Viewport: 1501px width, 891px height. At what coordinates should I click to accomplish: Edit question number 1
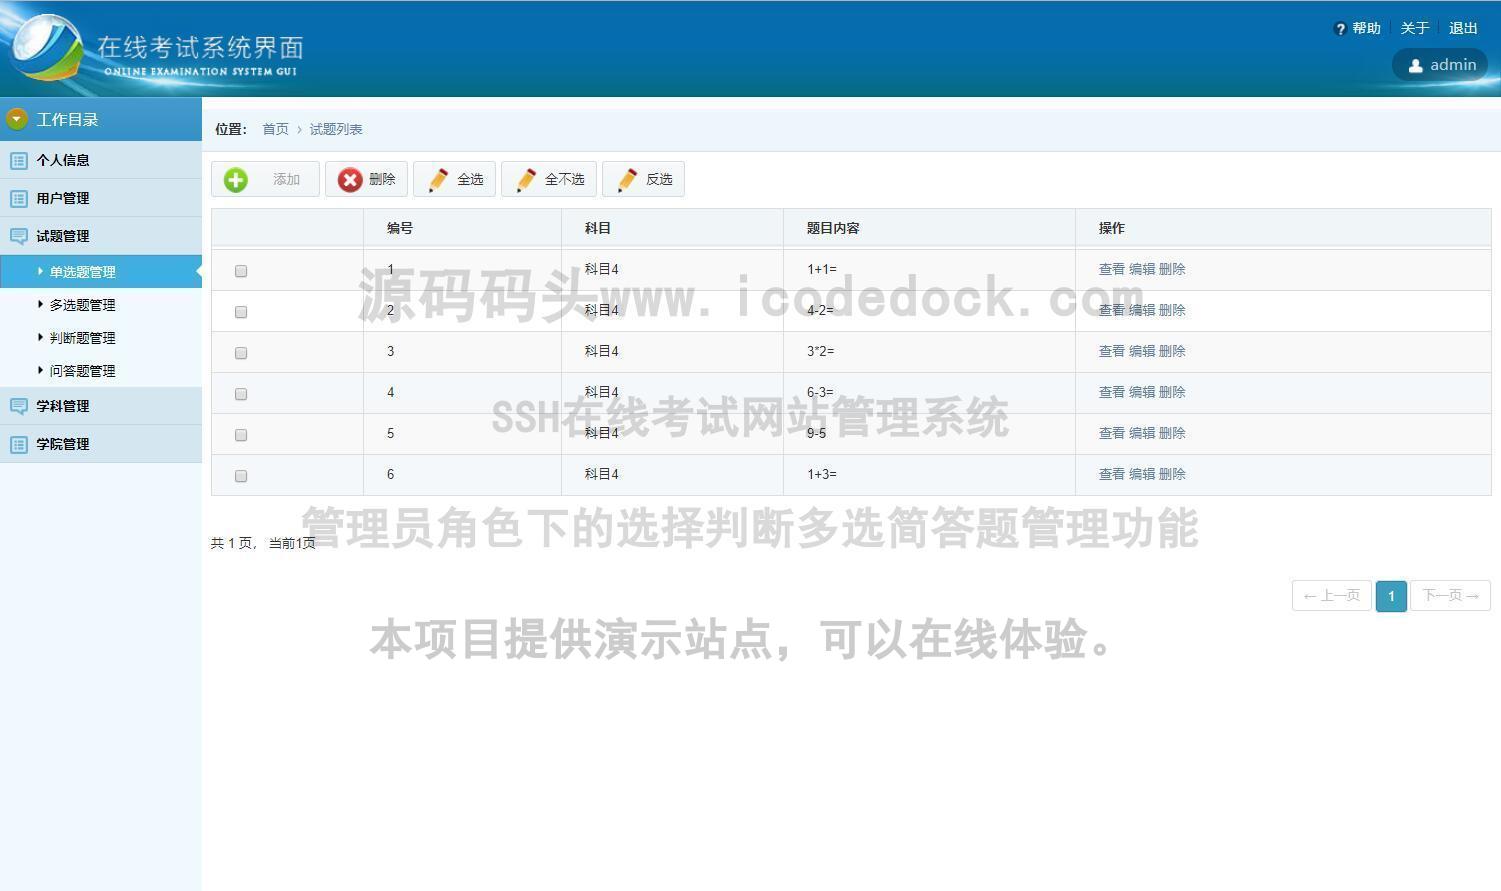(1142, 270)
